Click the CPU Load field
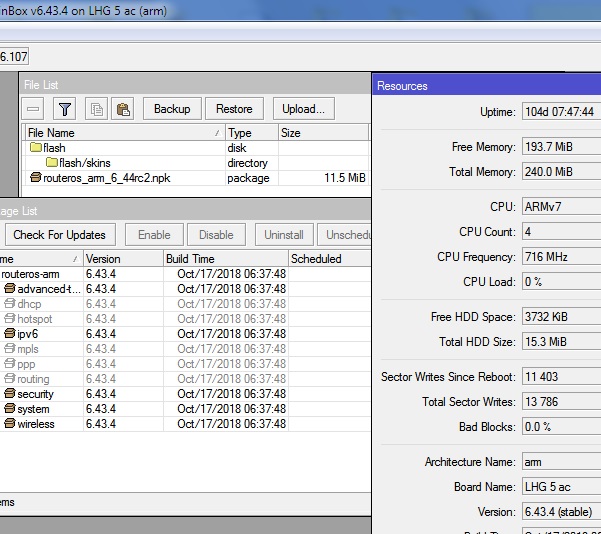601x534 pixels. (561, 282)
